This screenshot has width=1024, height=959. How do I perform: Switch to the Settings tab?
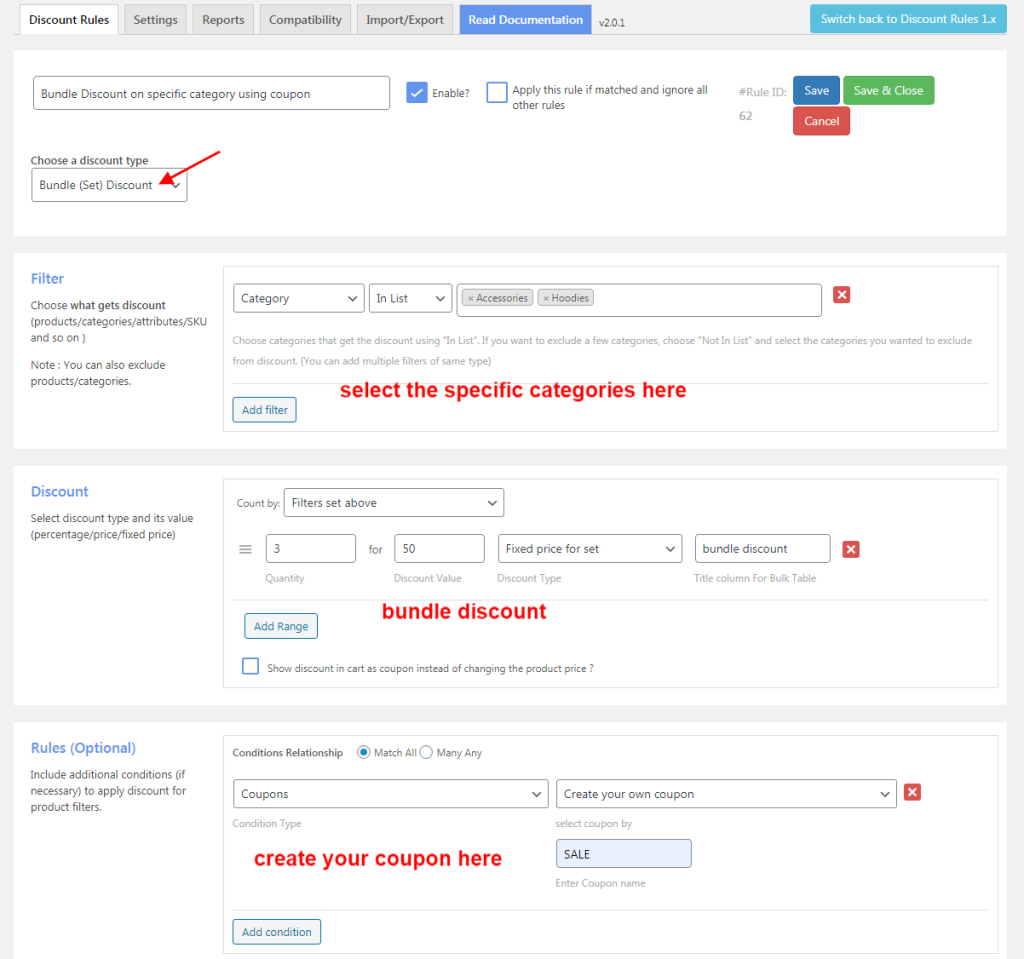(155, 18)
